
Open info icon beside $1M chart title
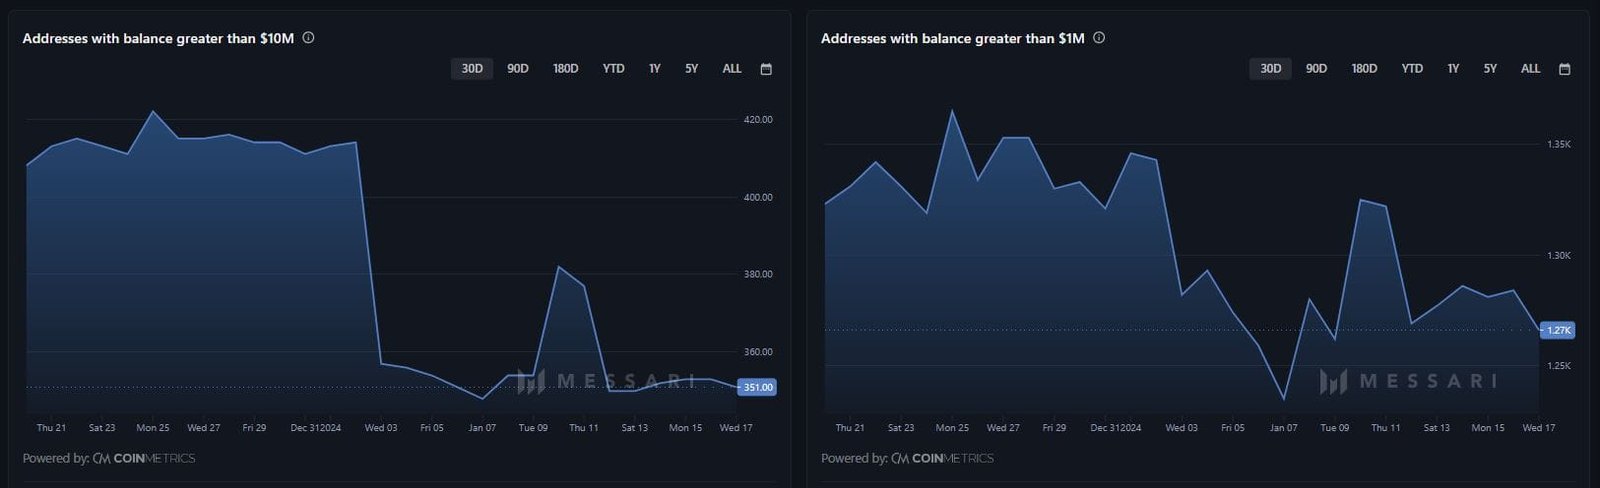1099,38
